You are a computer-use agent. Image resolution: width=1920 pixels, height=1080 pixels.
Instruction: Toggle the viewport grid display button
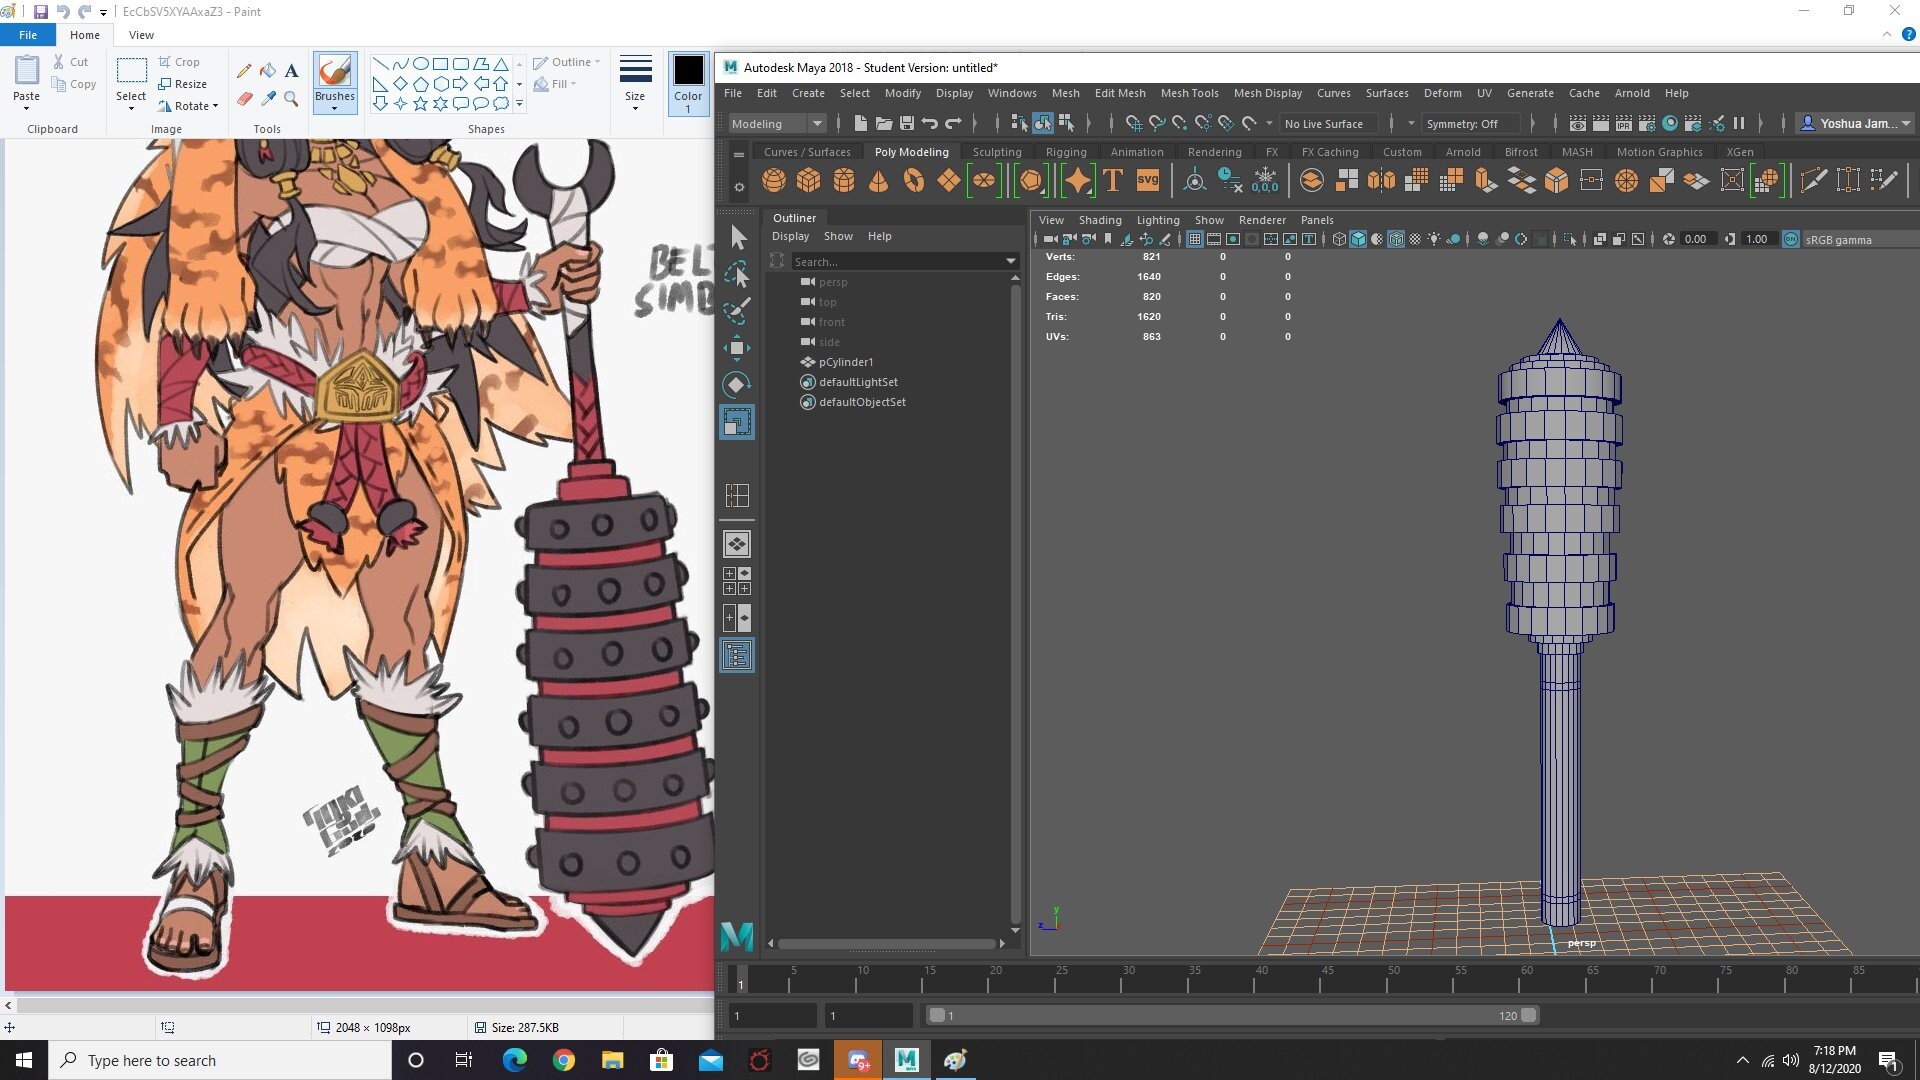coord(1194,239)
